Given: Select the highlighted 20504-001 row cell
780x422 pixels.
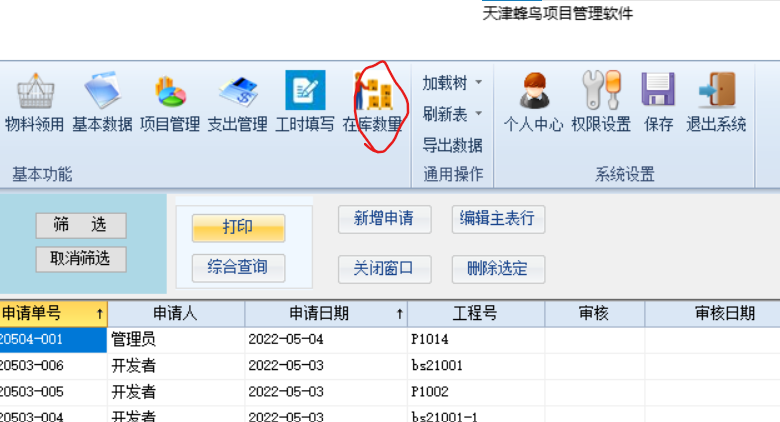Looking at the screenshot, I should click(53, 340).
